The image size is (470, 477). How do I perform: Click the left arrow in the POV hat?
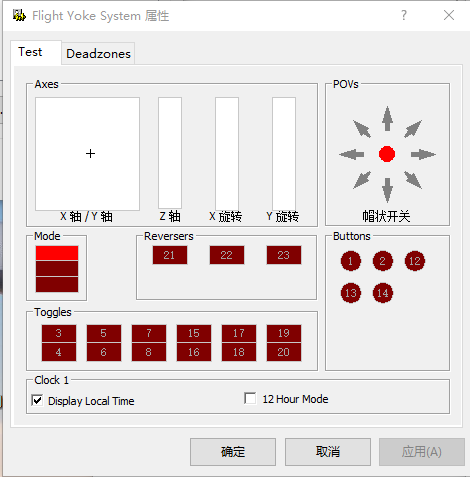(x=352, y=154)
